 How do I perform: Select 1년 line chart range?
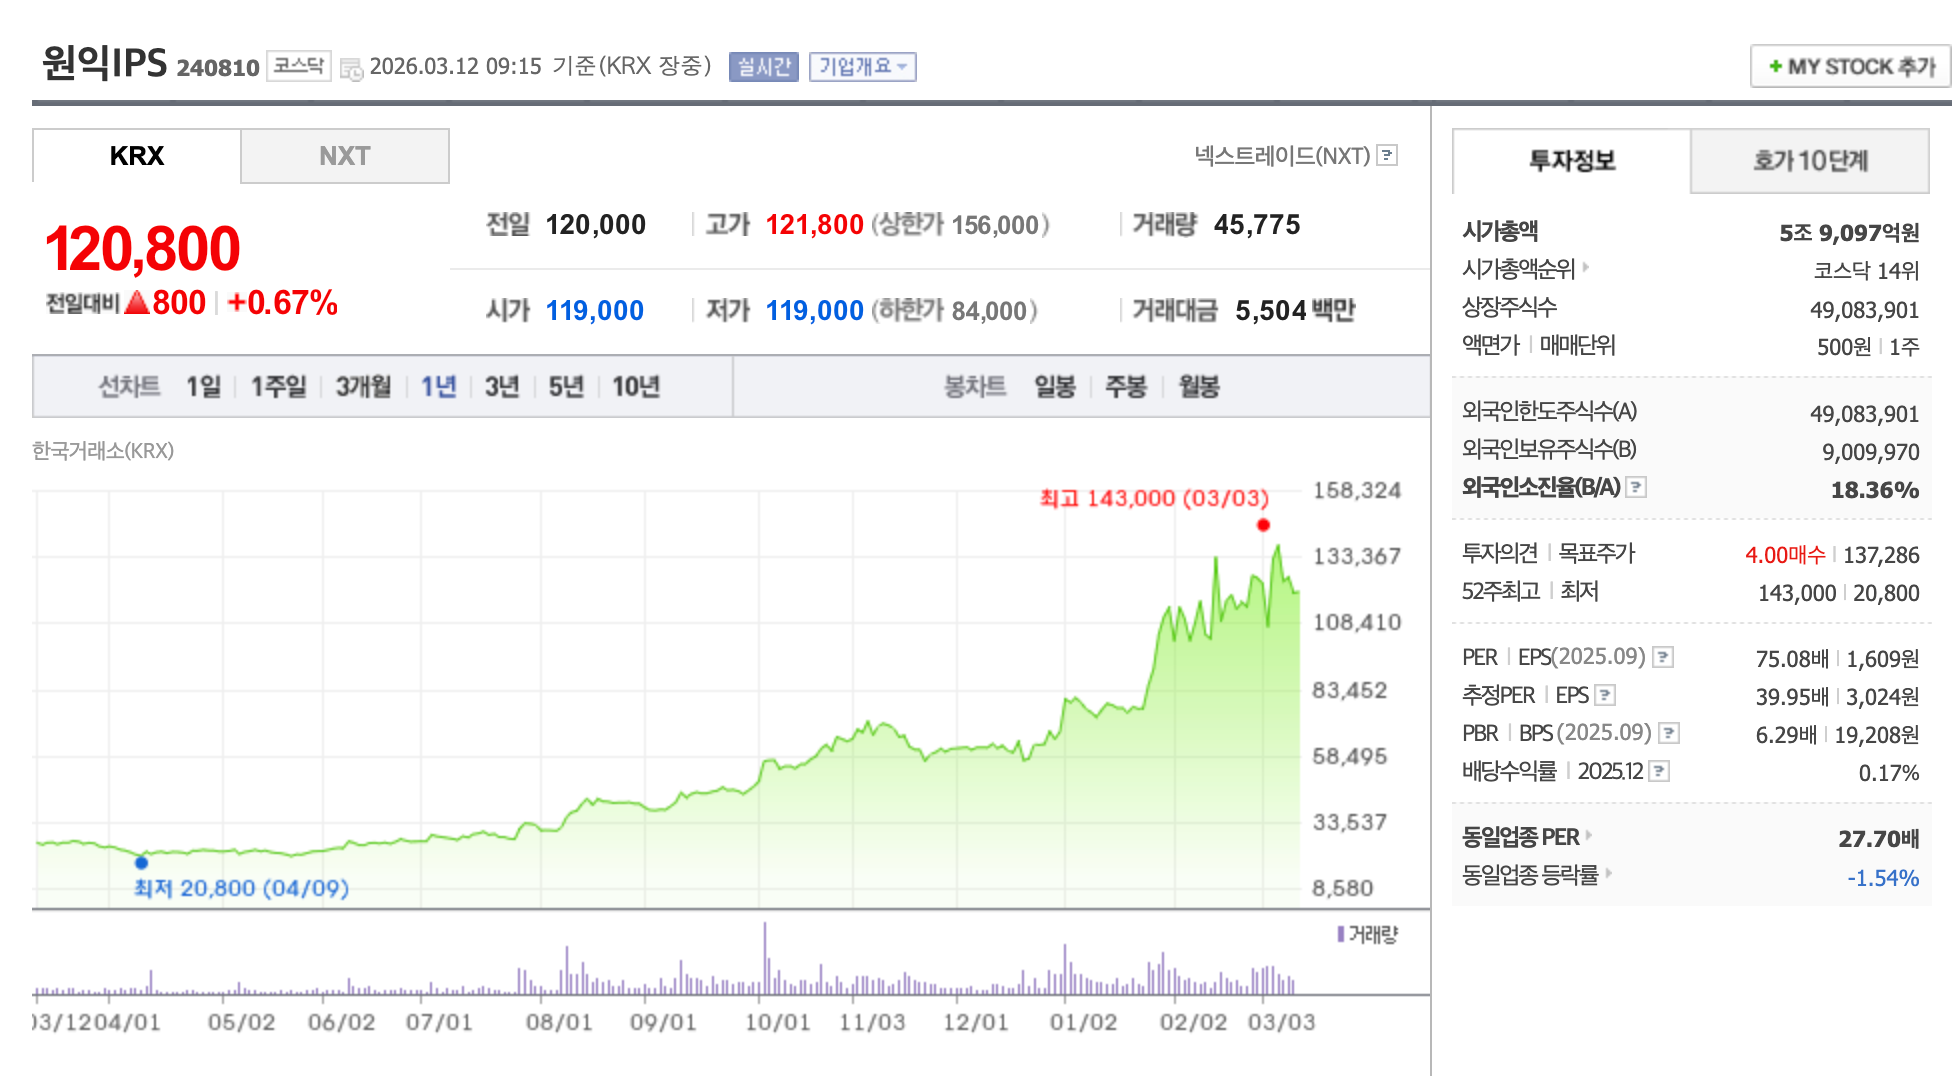[x=439, y=387]
